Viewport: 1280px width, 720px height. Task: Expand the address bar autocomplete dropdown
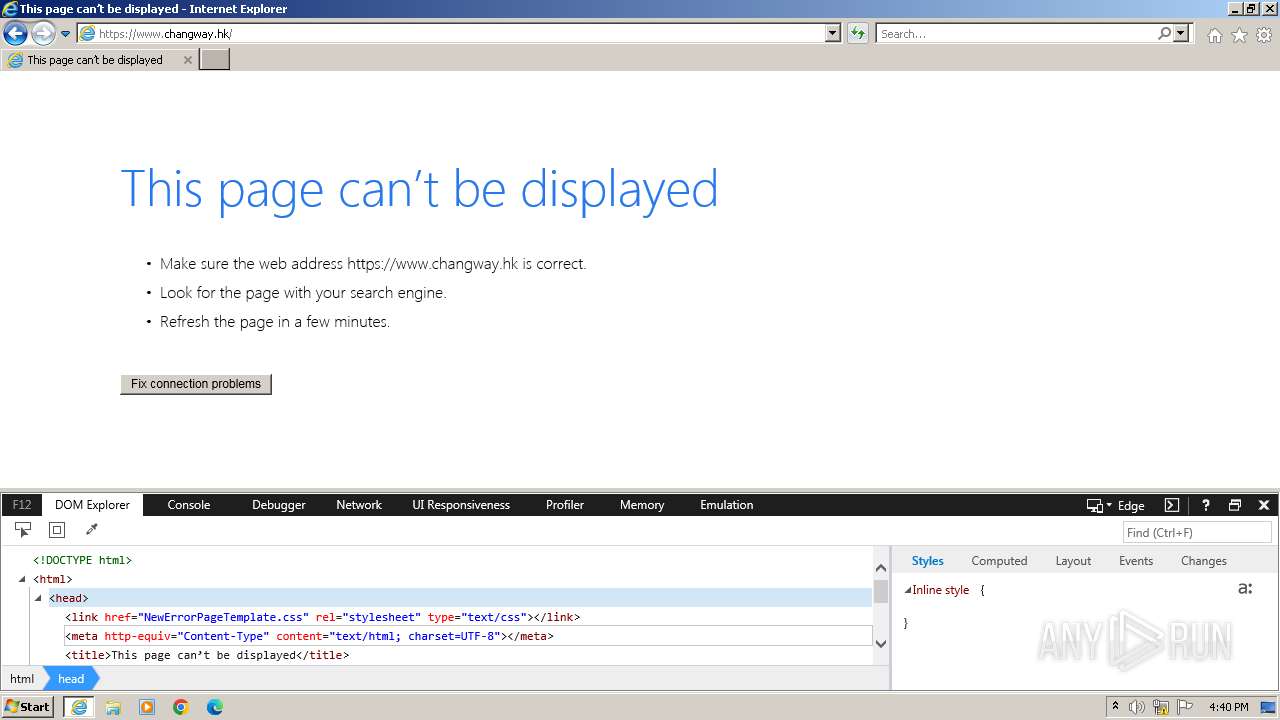click(x=833, y=33)
